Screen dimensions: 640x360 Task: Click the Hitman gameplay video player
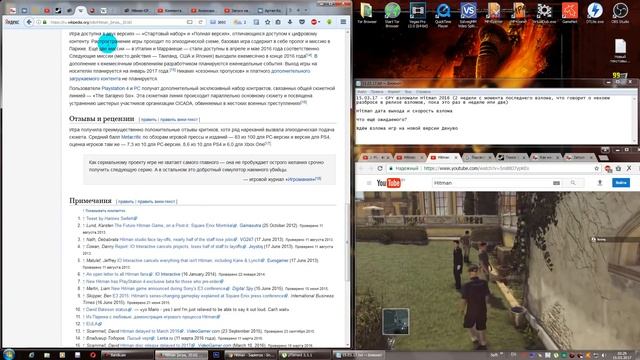click(x=497, y=271)
